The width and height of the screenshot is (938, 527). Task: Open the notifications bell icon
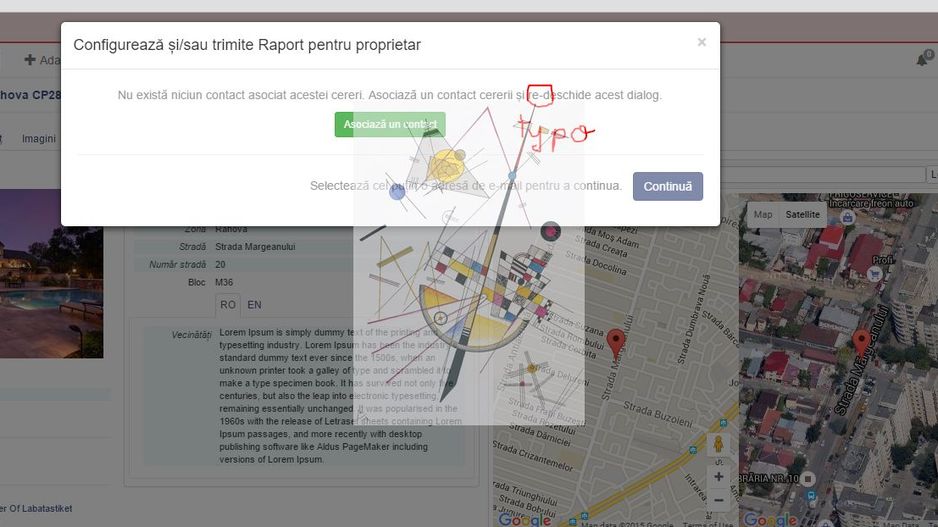(922, 60)
